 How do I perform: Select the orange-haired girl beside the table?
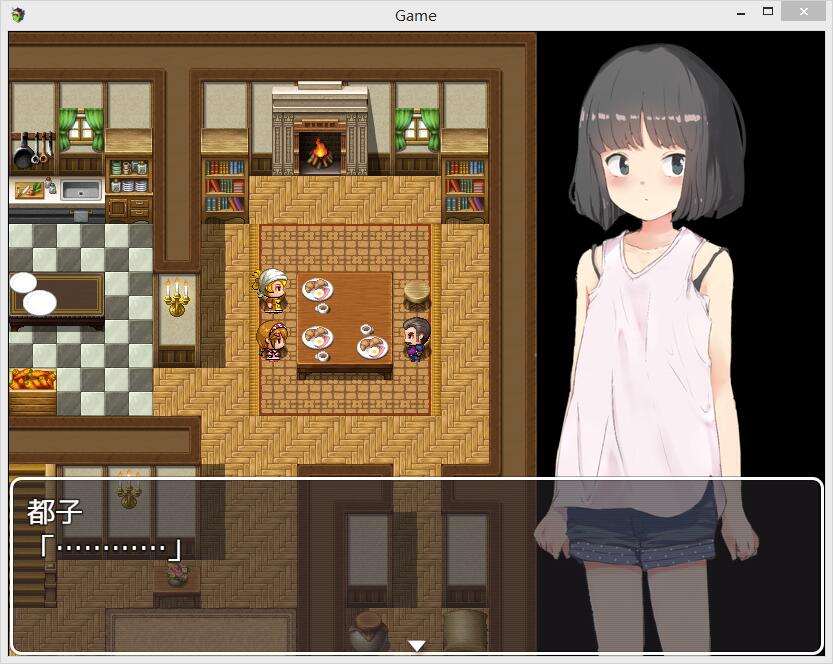point(272,340)
